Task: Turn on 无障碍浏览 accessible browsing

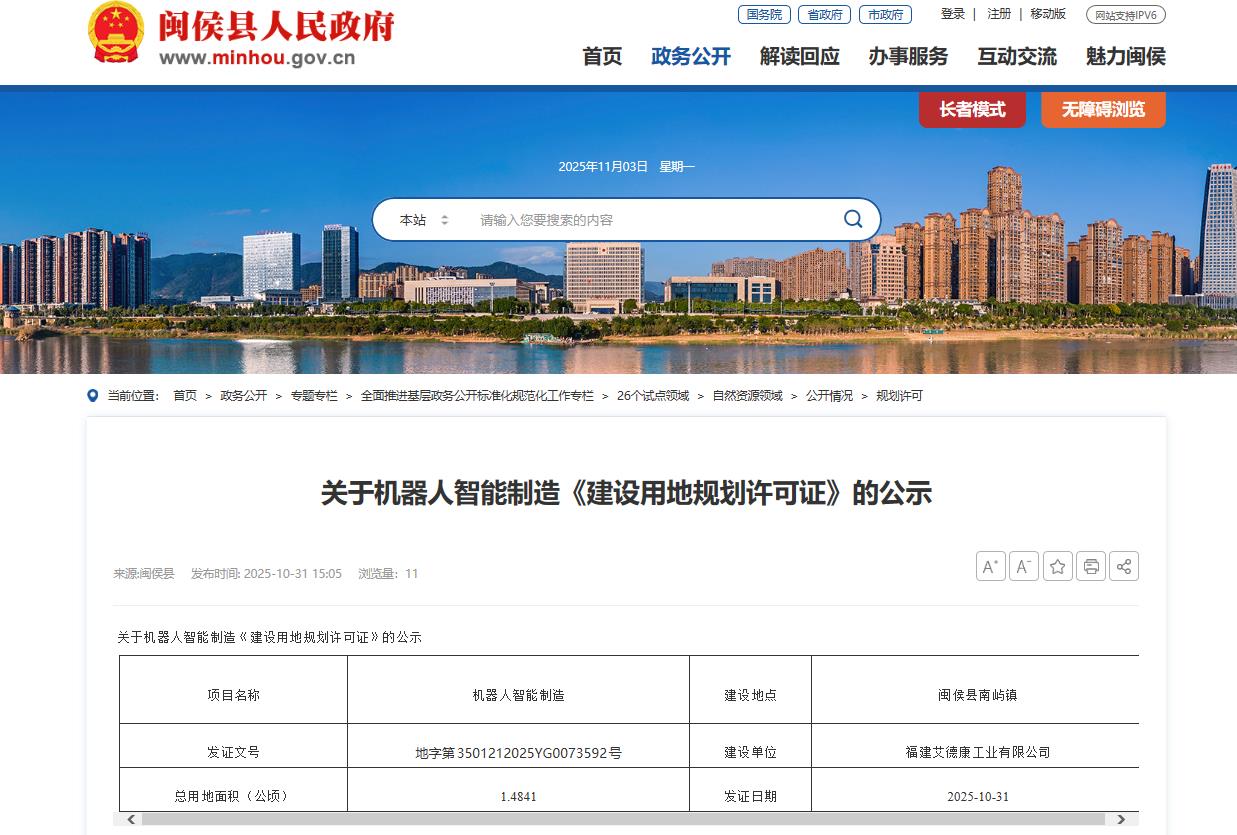Action: click(x=1103, y=110)
